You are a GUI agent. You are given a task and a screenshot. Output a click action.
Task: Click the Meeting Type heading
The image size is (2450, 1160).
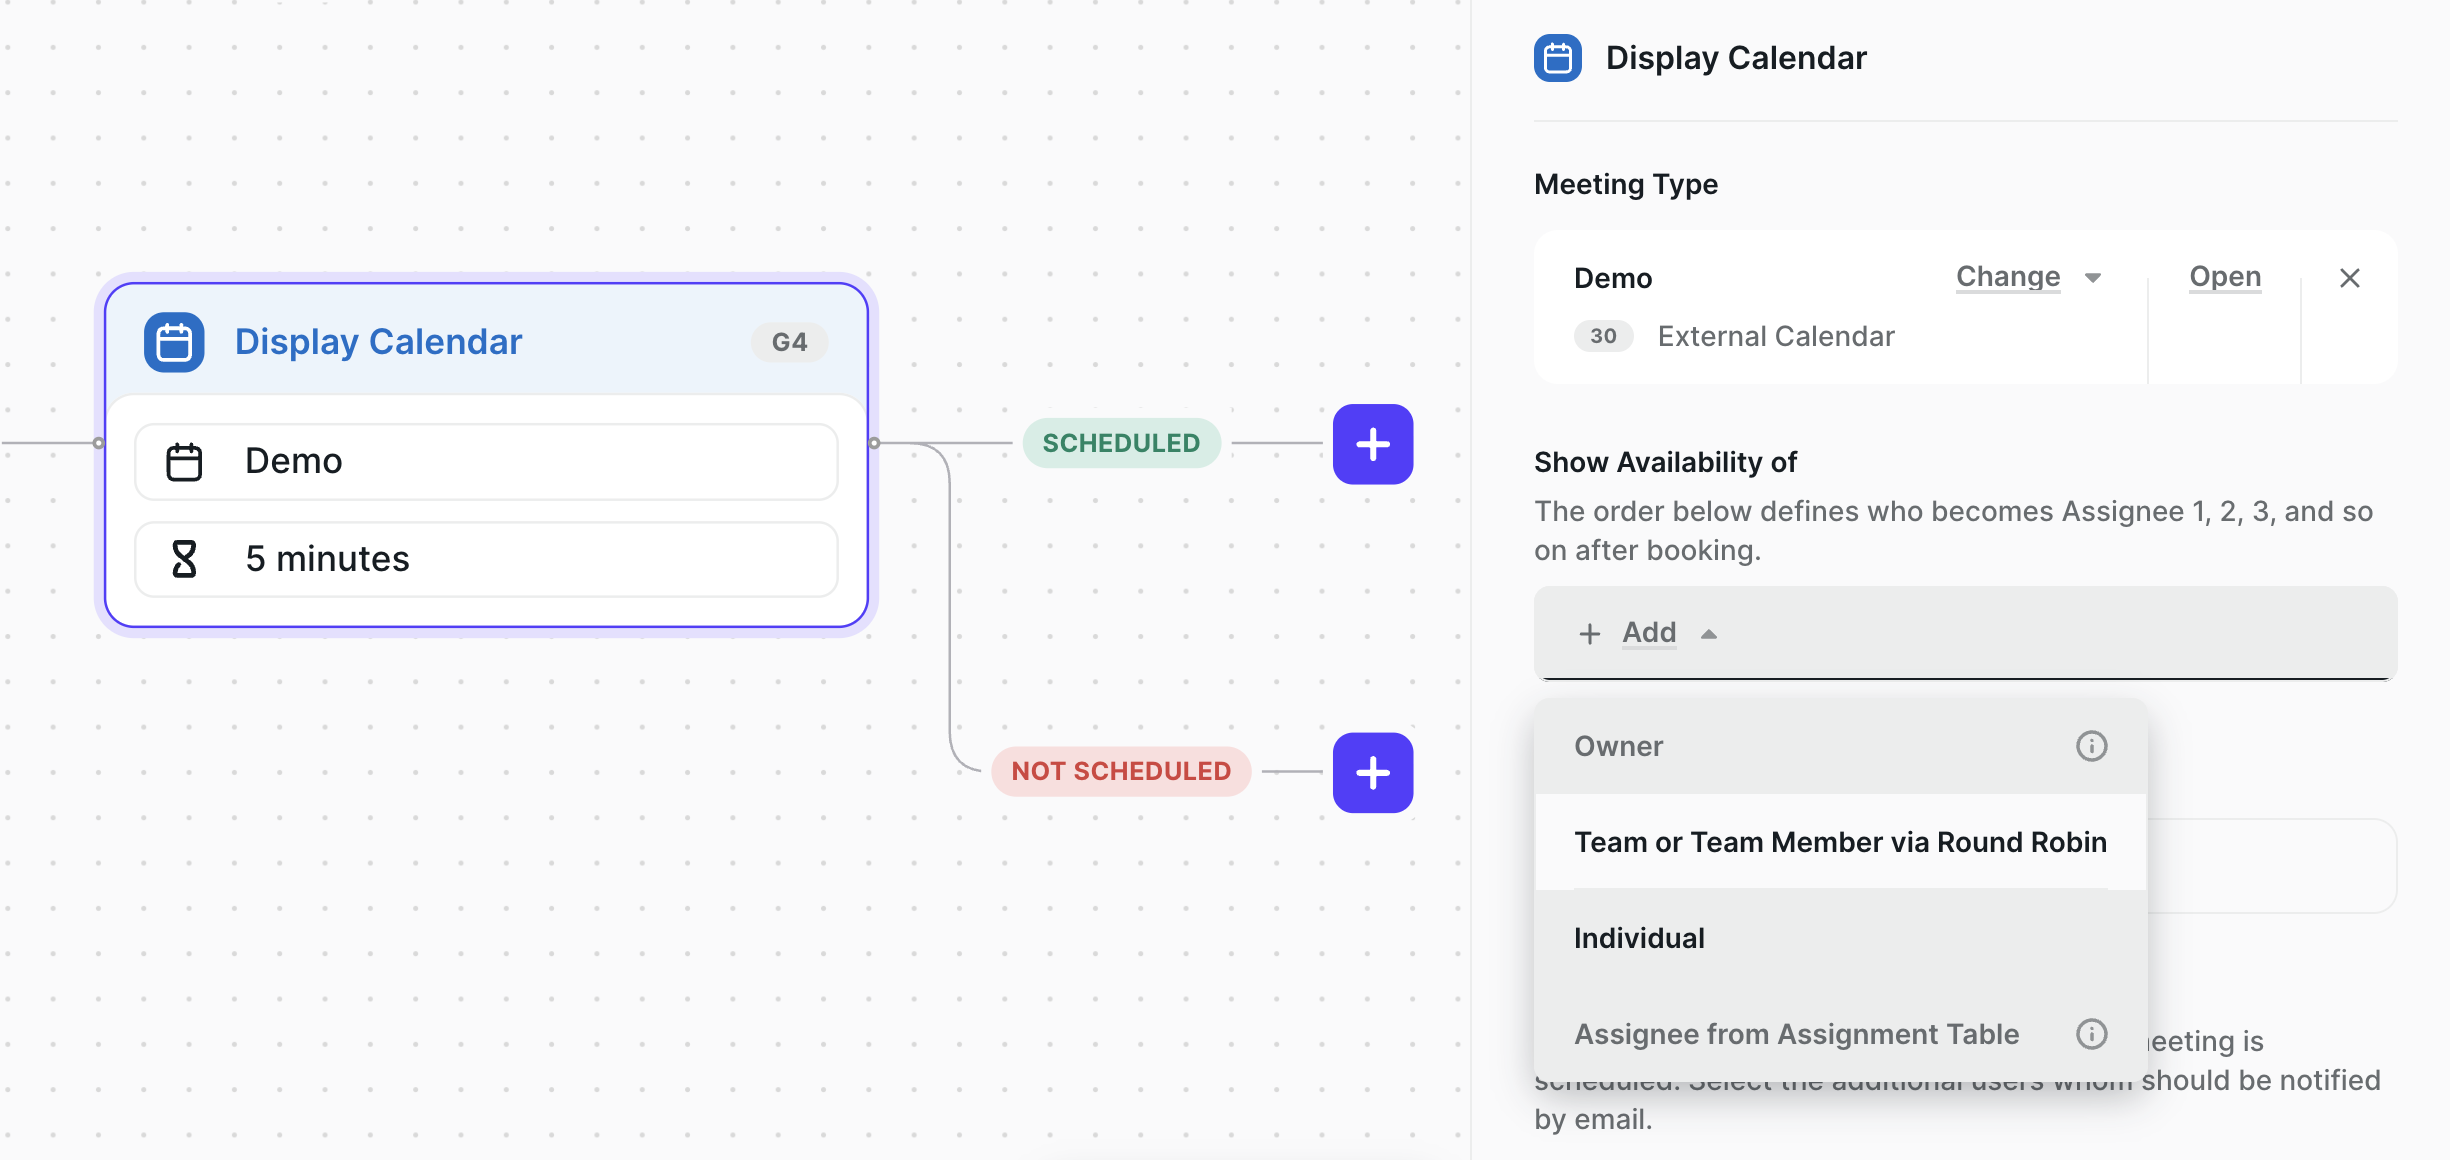click(1626, 184)
